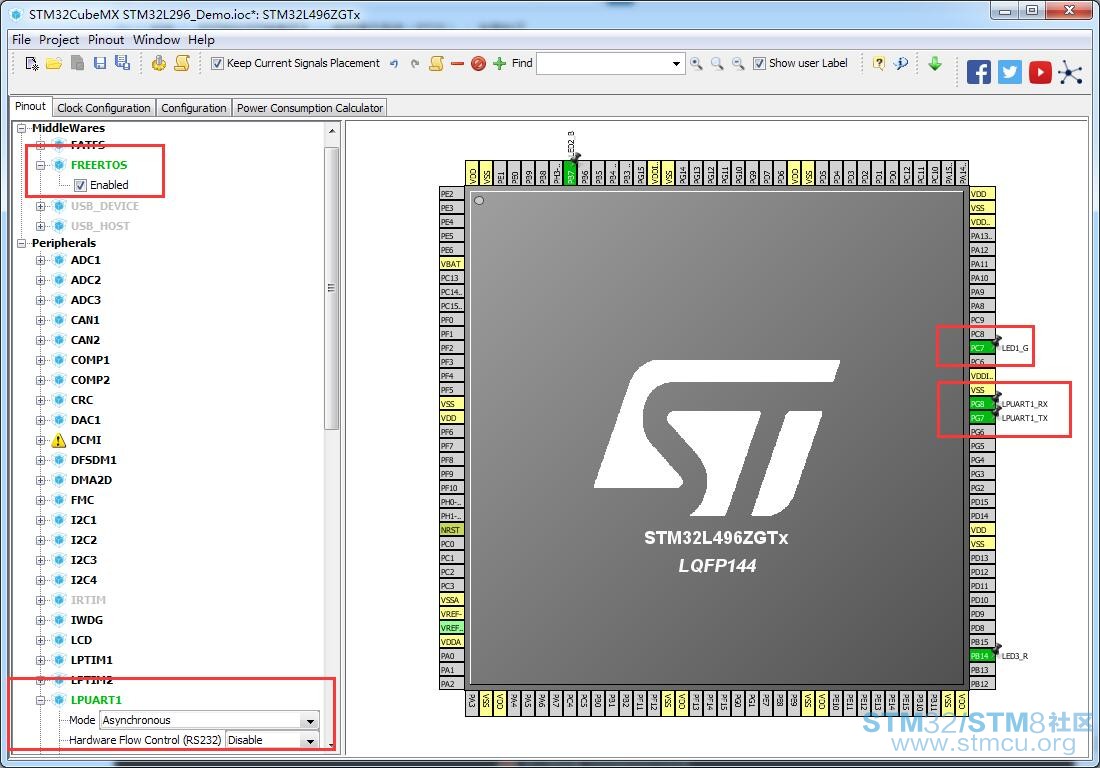Click the Save Project As icon
This screenshot has height=768, width=1100.
(122, 63)
